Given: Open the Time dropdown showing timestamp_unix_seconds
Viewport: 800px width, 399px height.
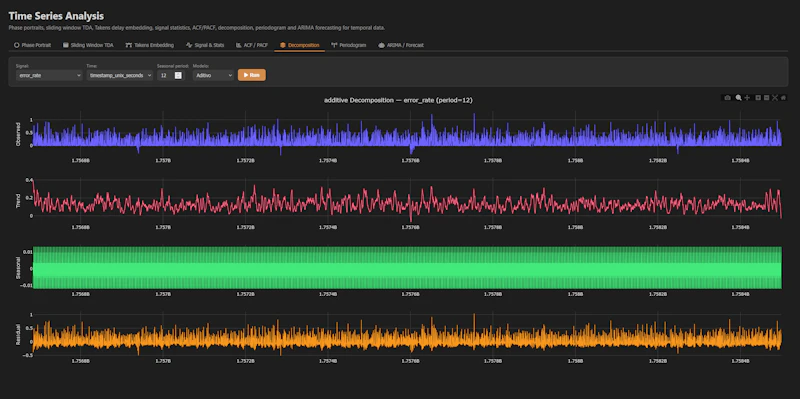Looking at the screenshot, I should point(120,75).
